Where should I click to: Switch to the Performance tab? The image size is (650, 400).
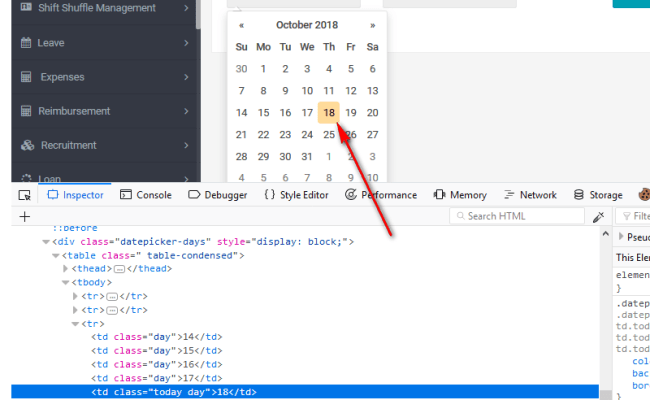381,195
